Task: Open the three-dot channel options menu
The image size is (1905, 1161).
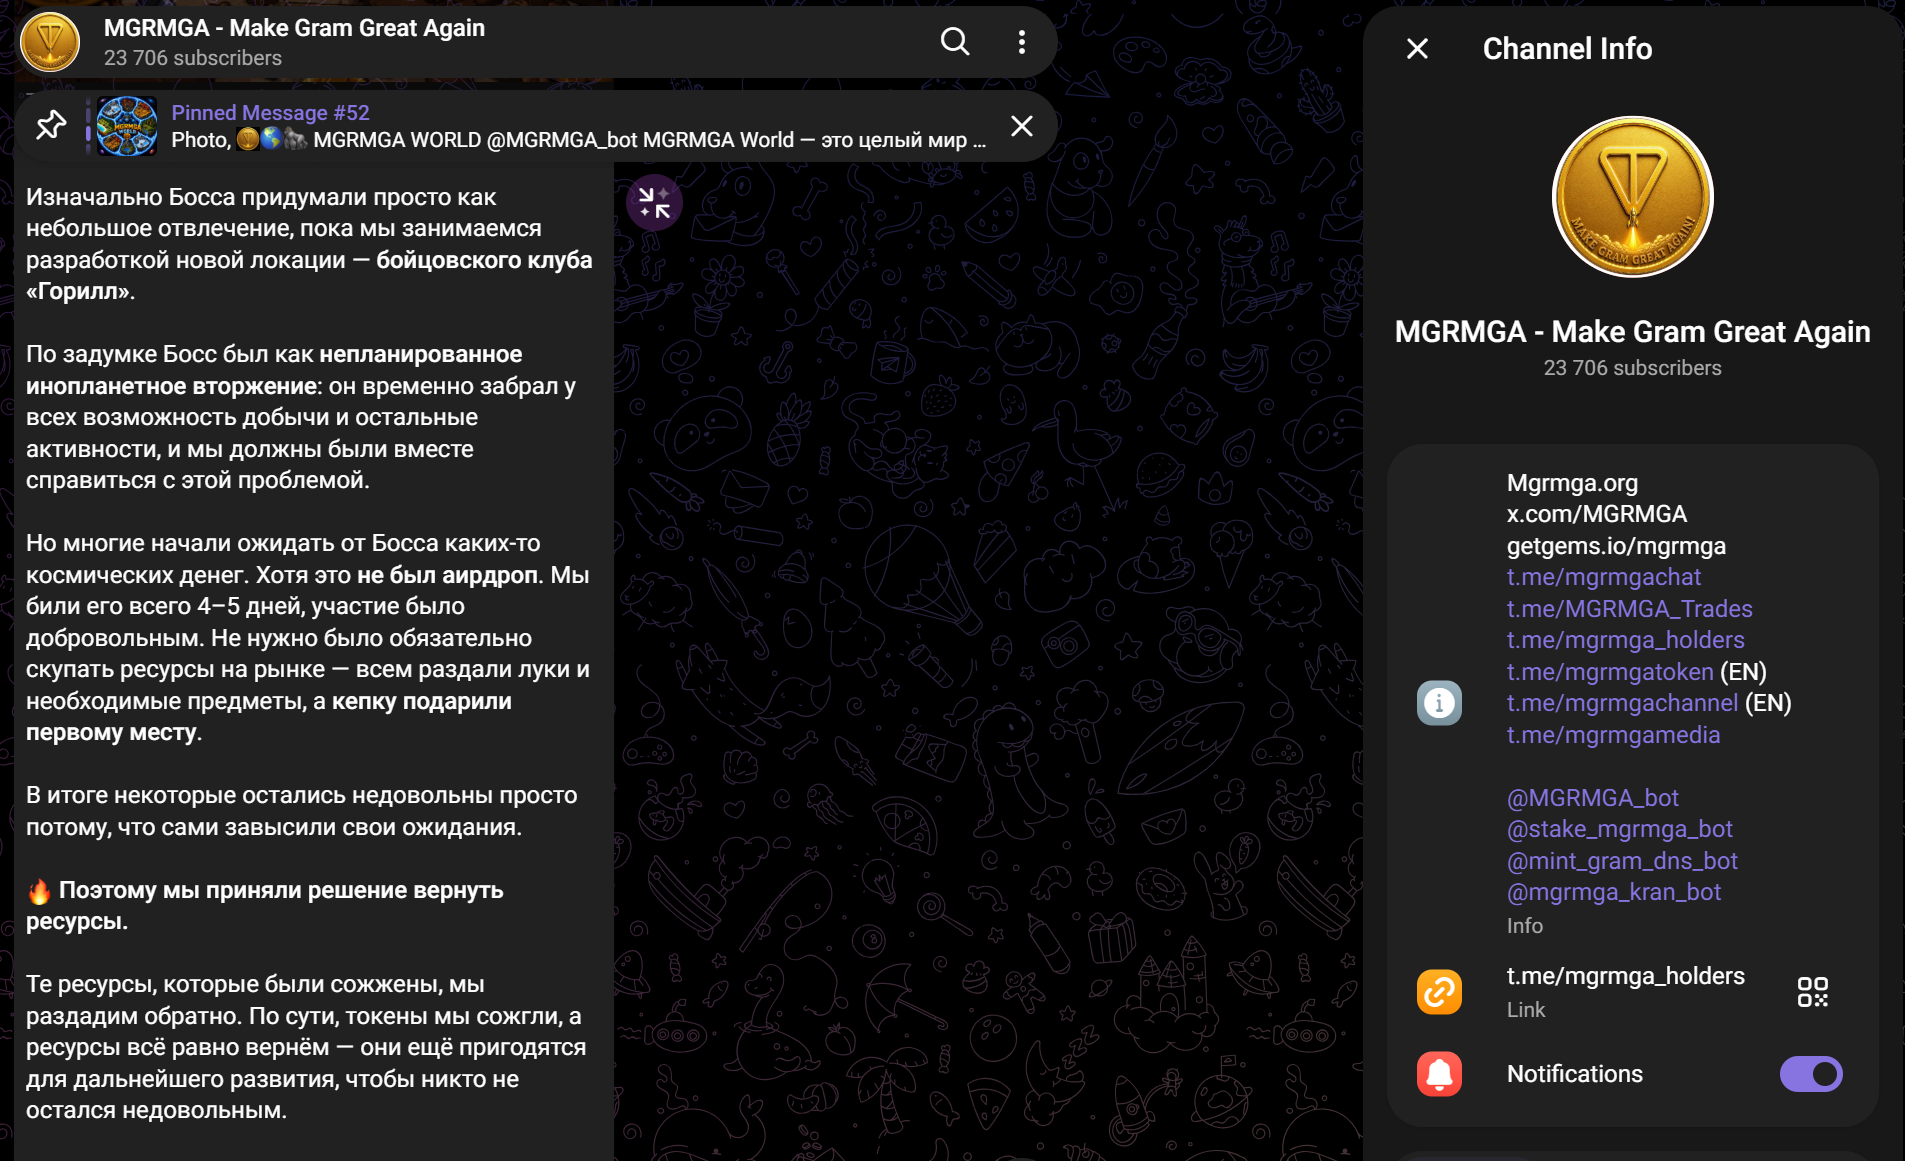Action: click(x=1021, y=42)
